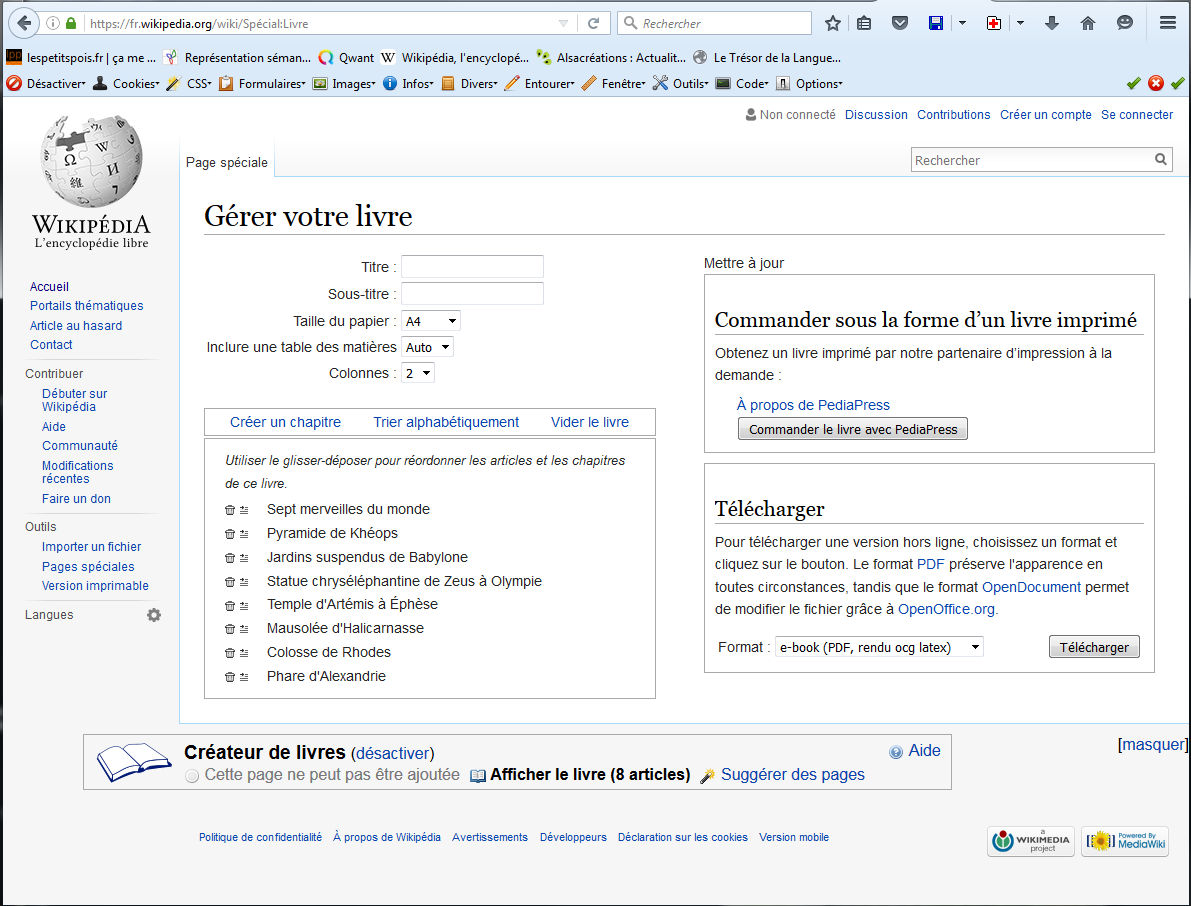Click into the Titre text field
The image size is (1191, 906).
point(472,267)
